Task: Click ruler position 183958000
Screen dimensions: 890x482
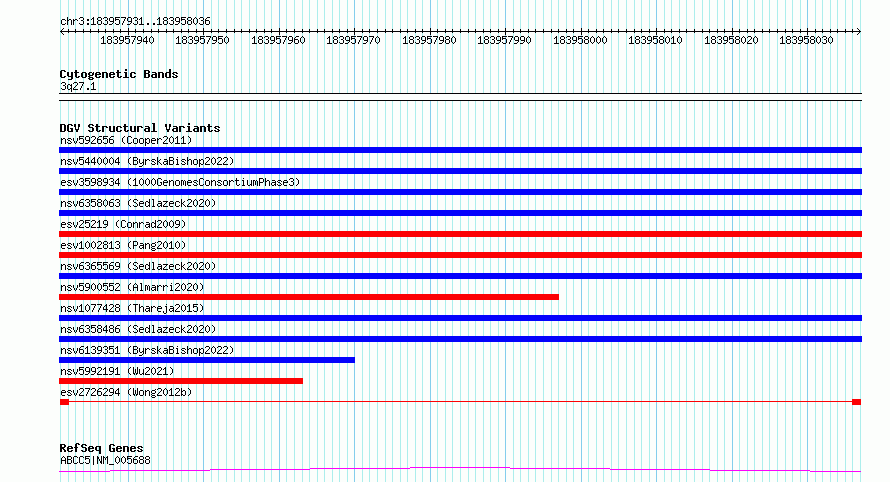Action: (580, 40)
